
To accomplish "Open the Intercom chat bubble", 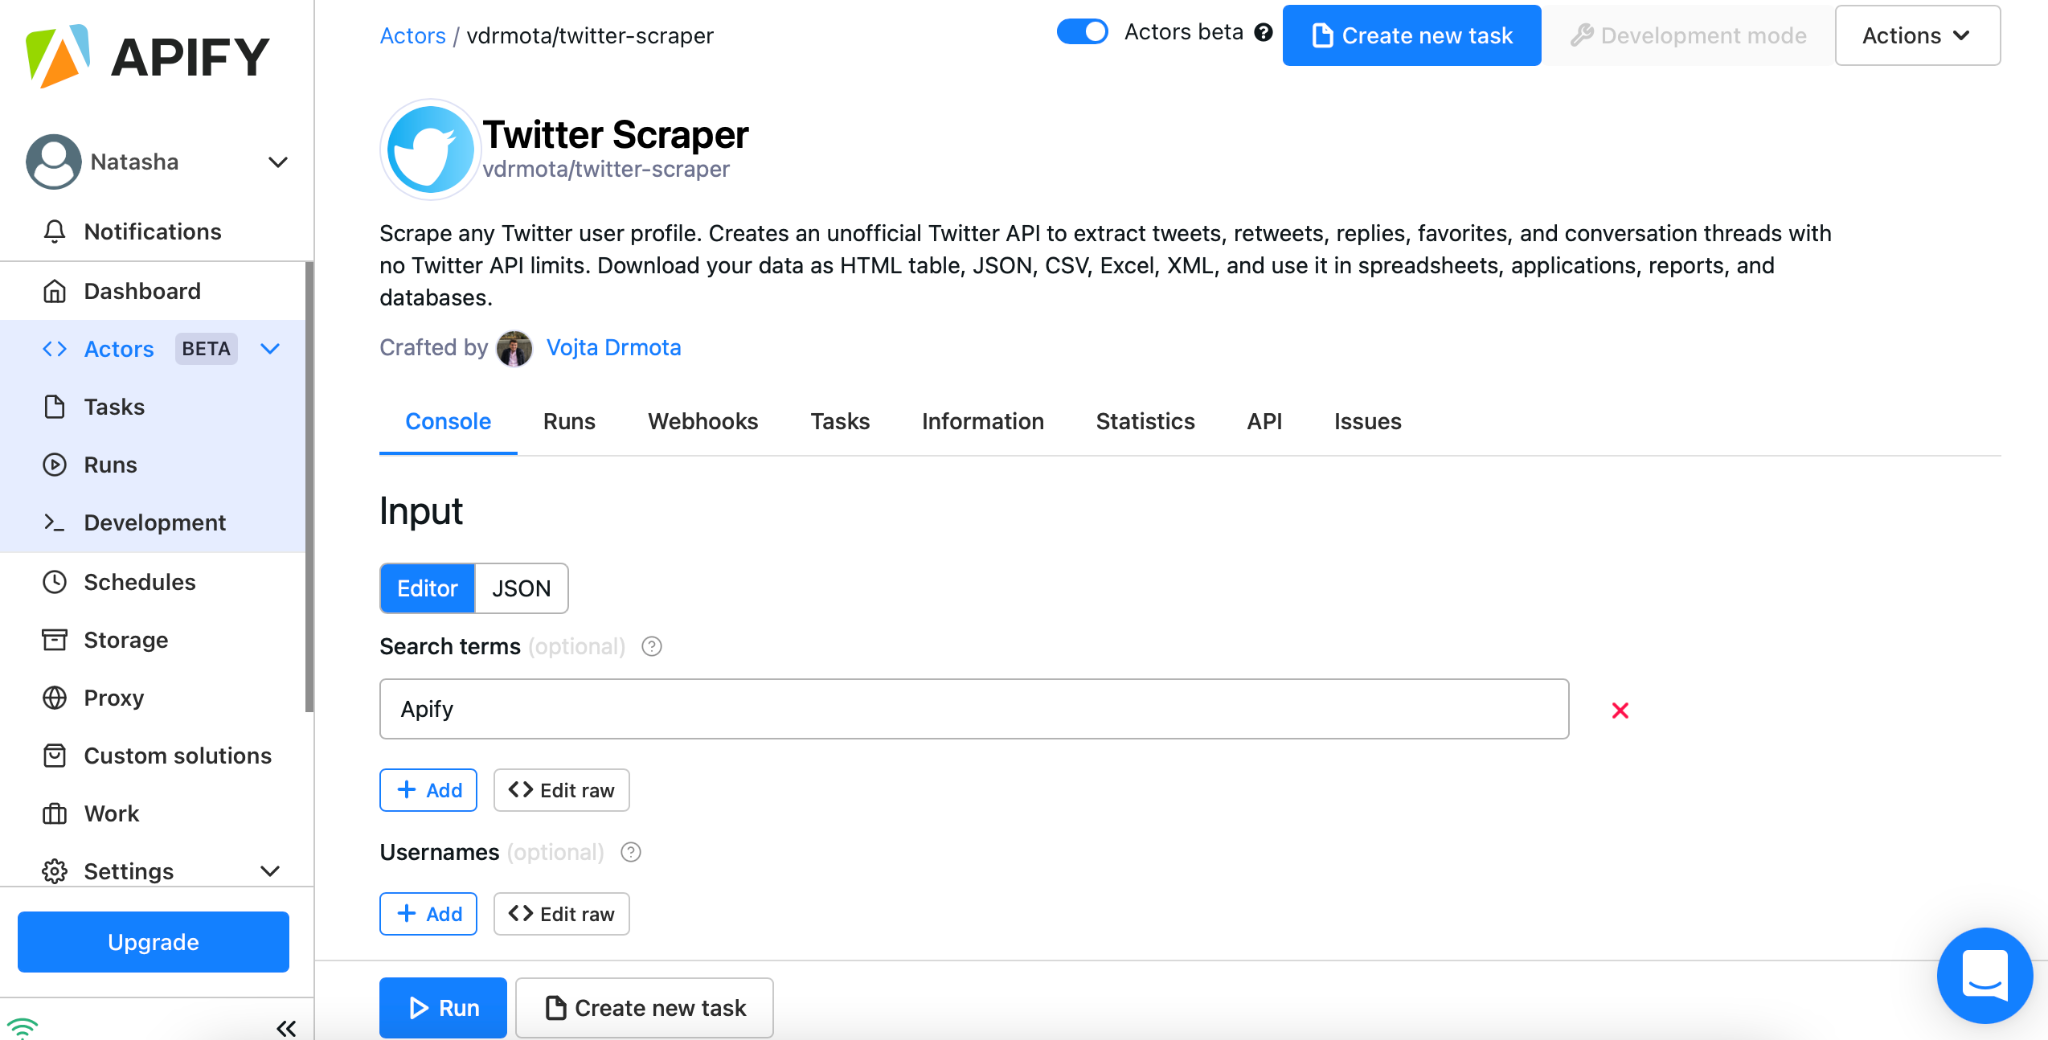I will (x=1984, y=975).
